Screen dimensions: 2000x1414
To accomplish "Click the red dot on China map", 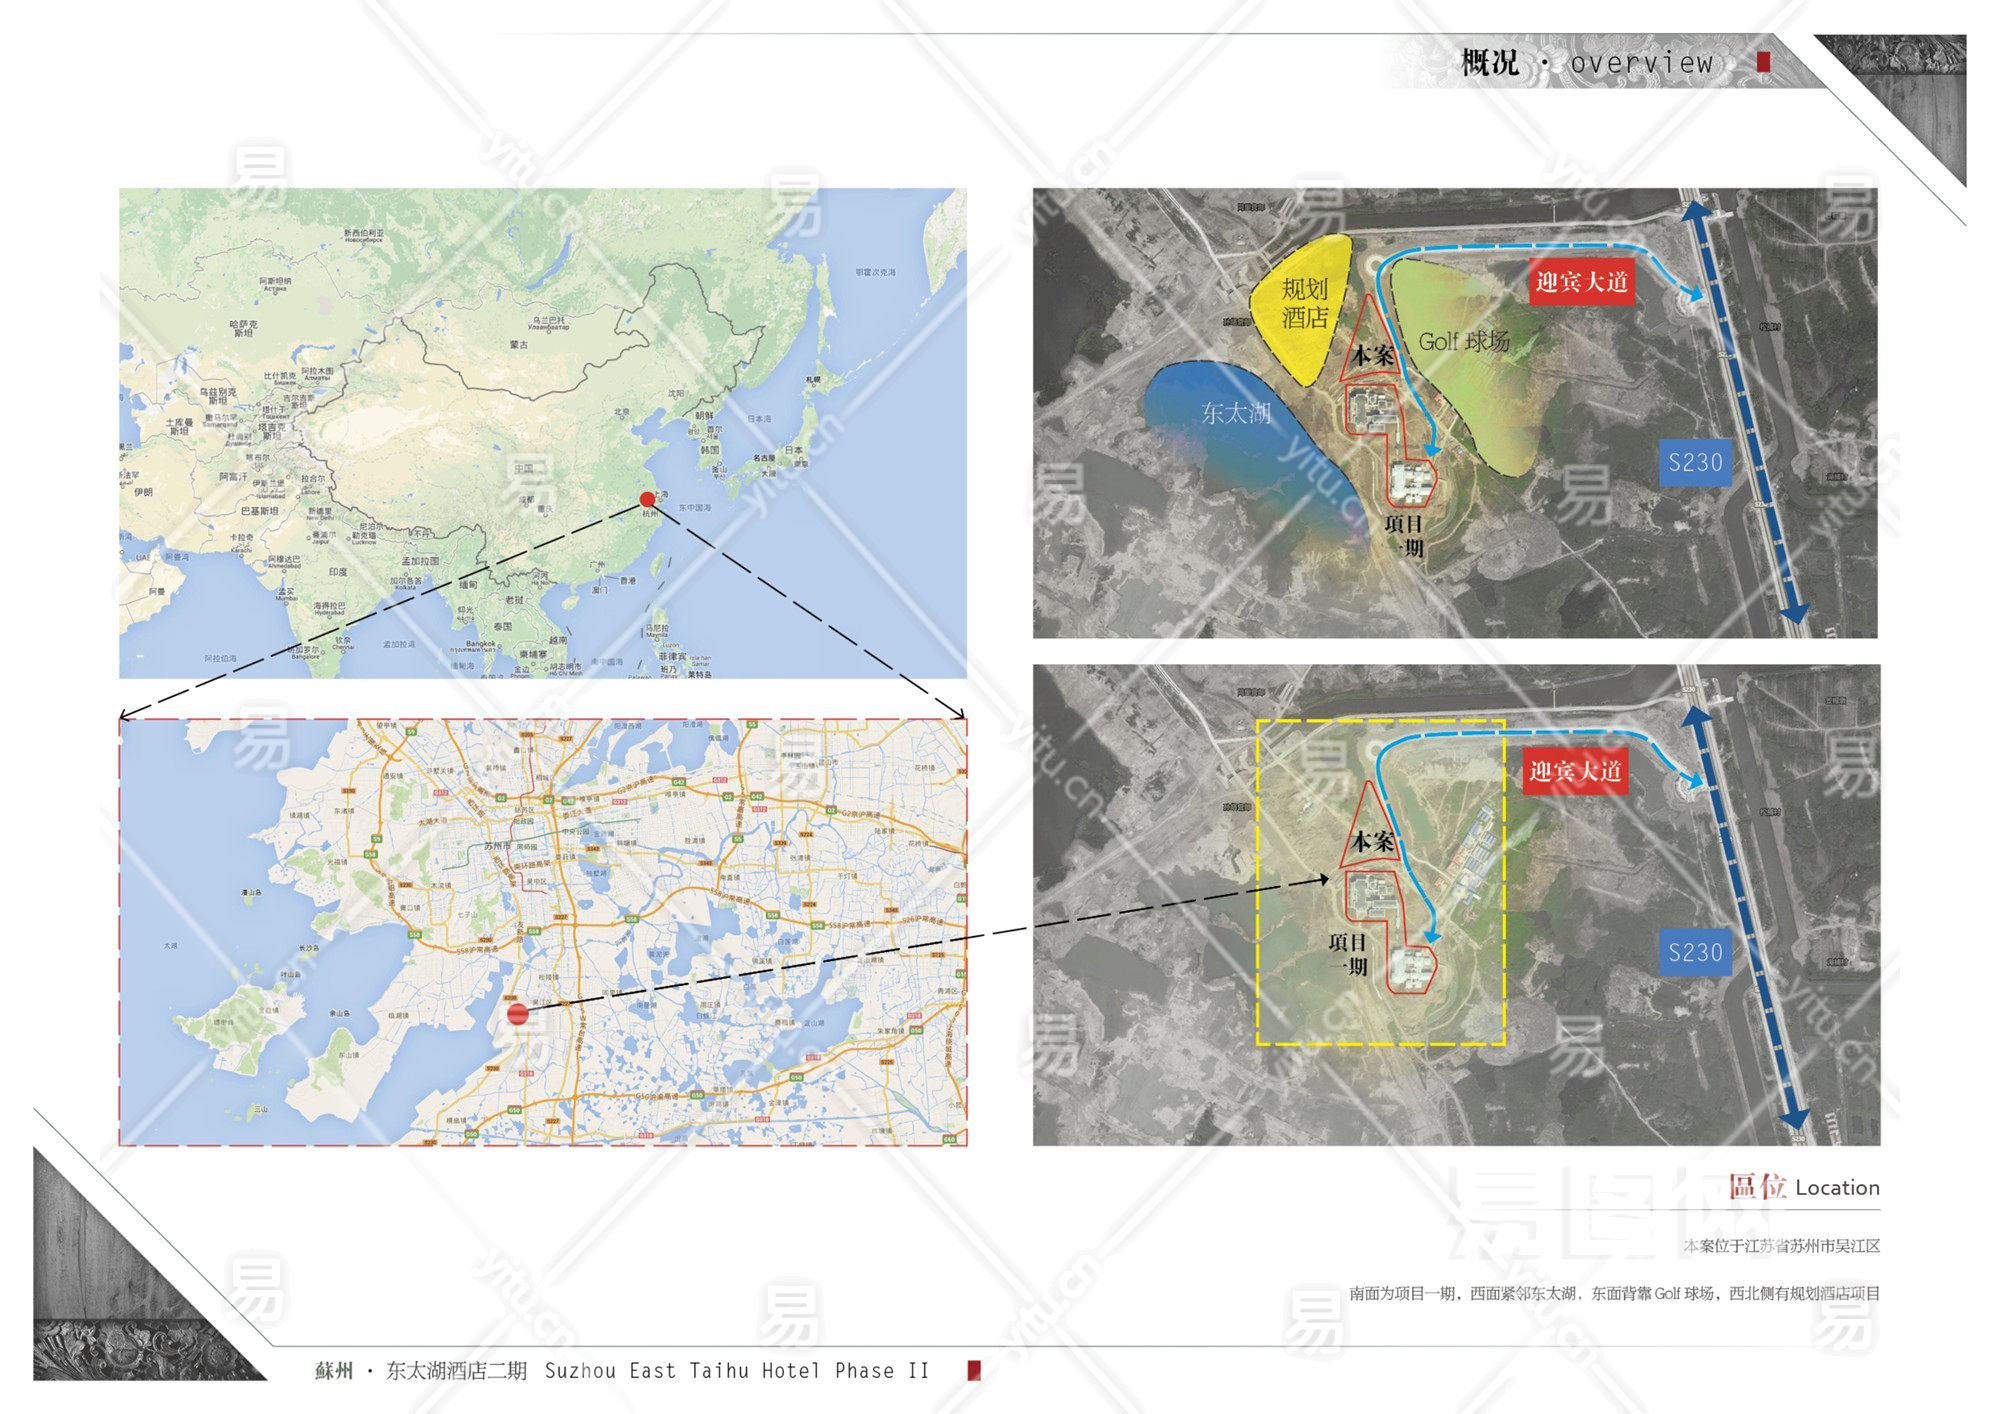I will pos(647,499).
